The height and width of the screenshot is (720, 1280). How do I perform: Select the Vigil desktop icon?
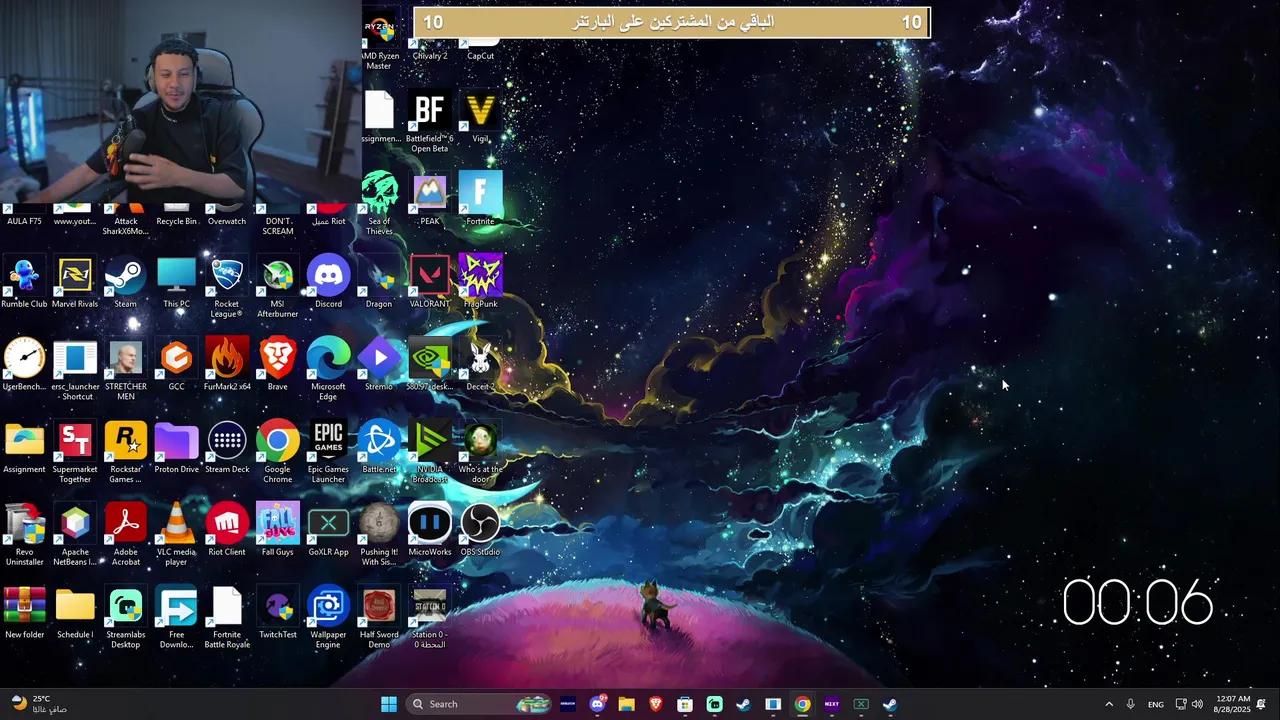(x=480, y=117)
